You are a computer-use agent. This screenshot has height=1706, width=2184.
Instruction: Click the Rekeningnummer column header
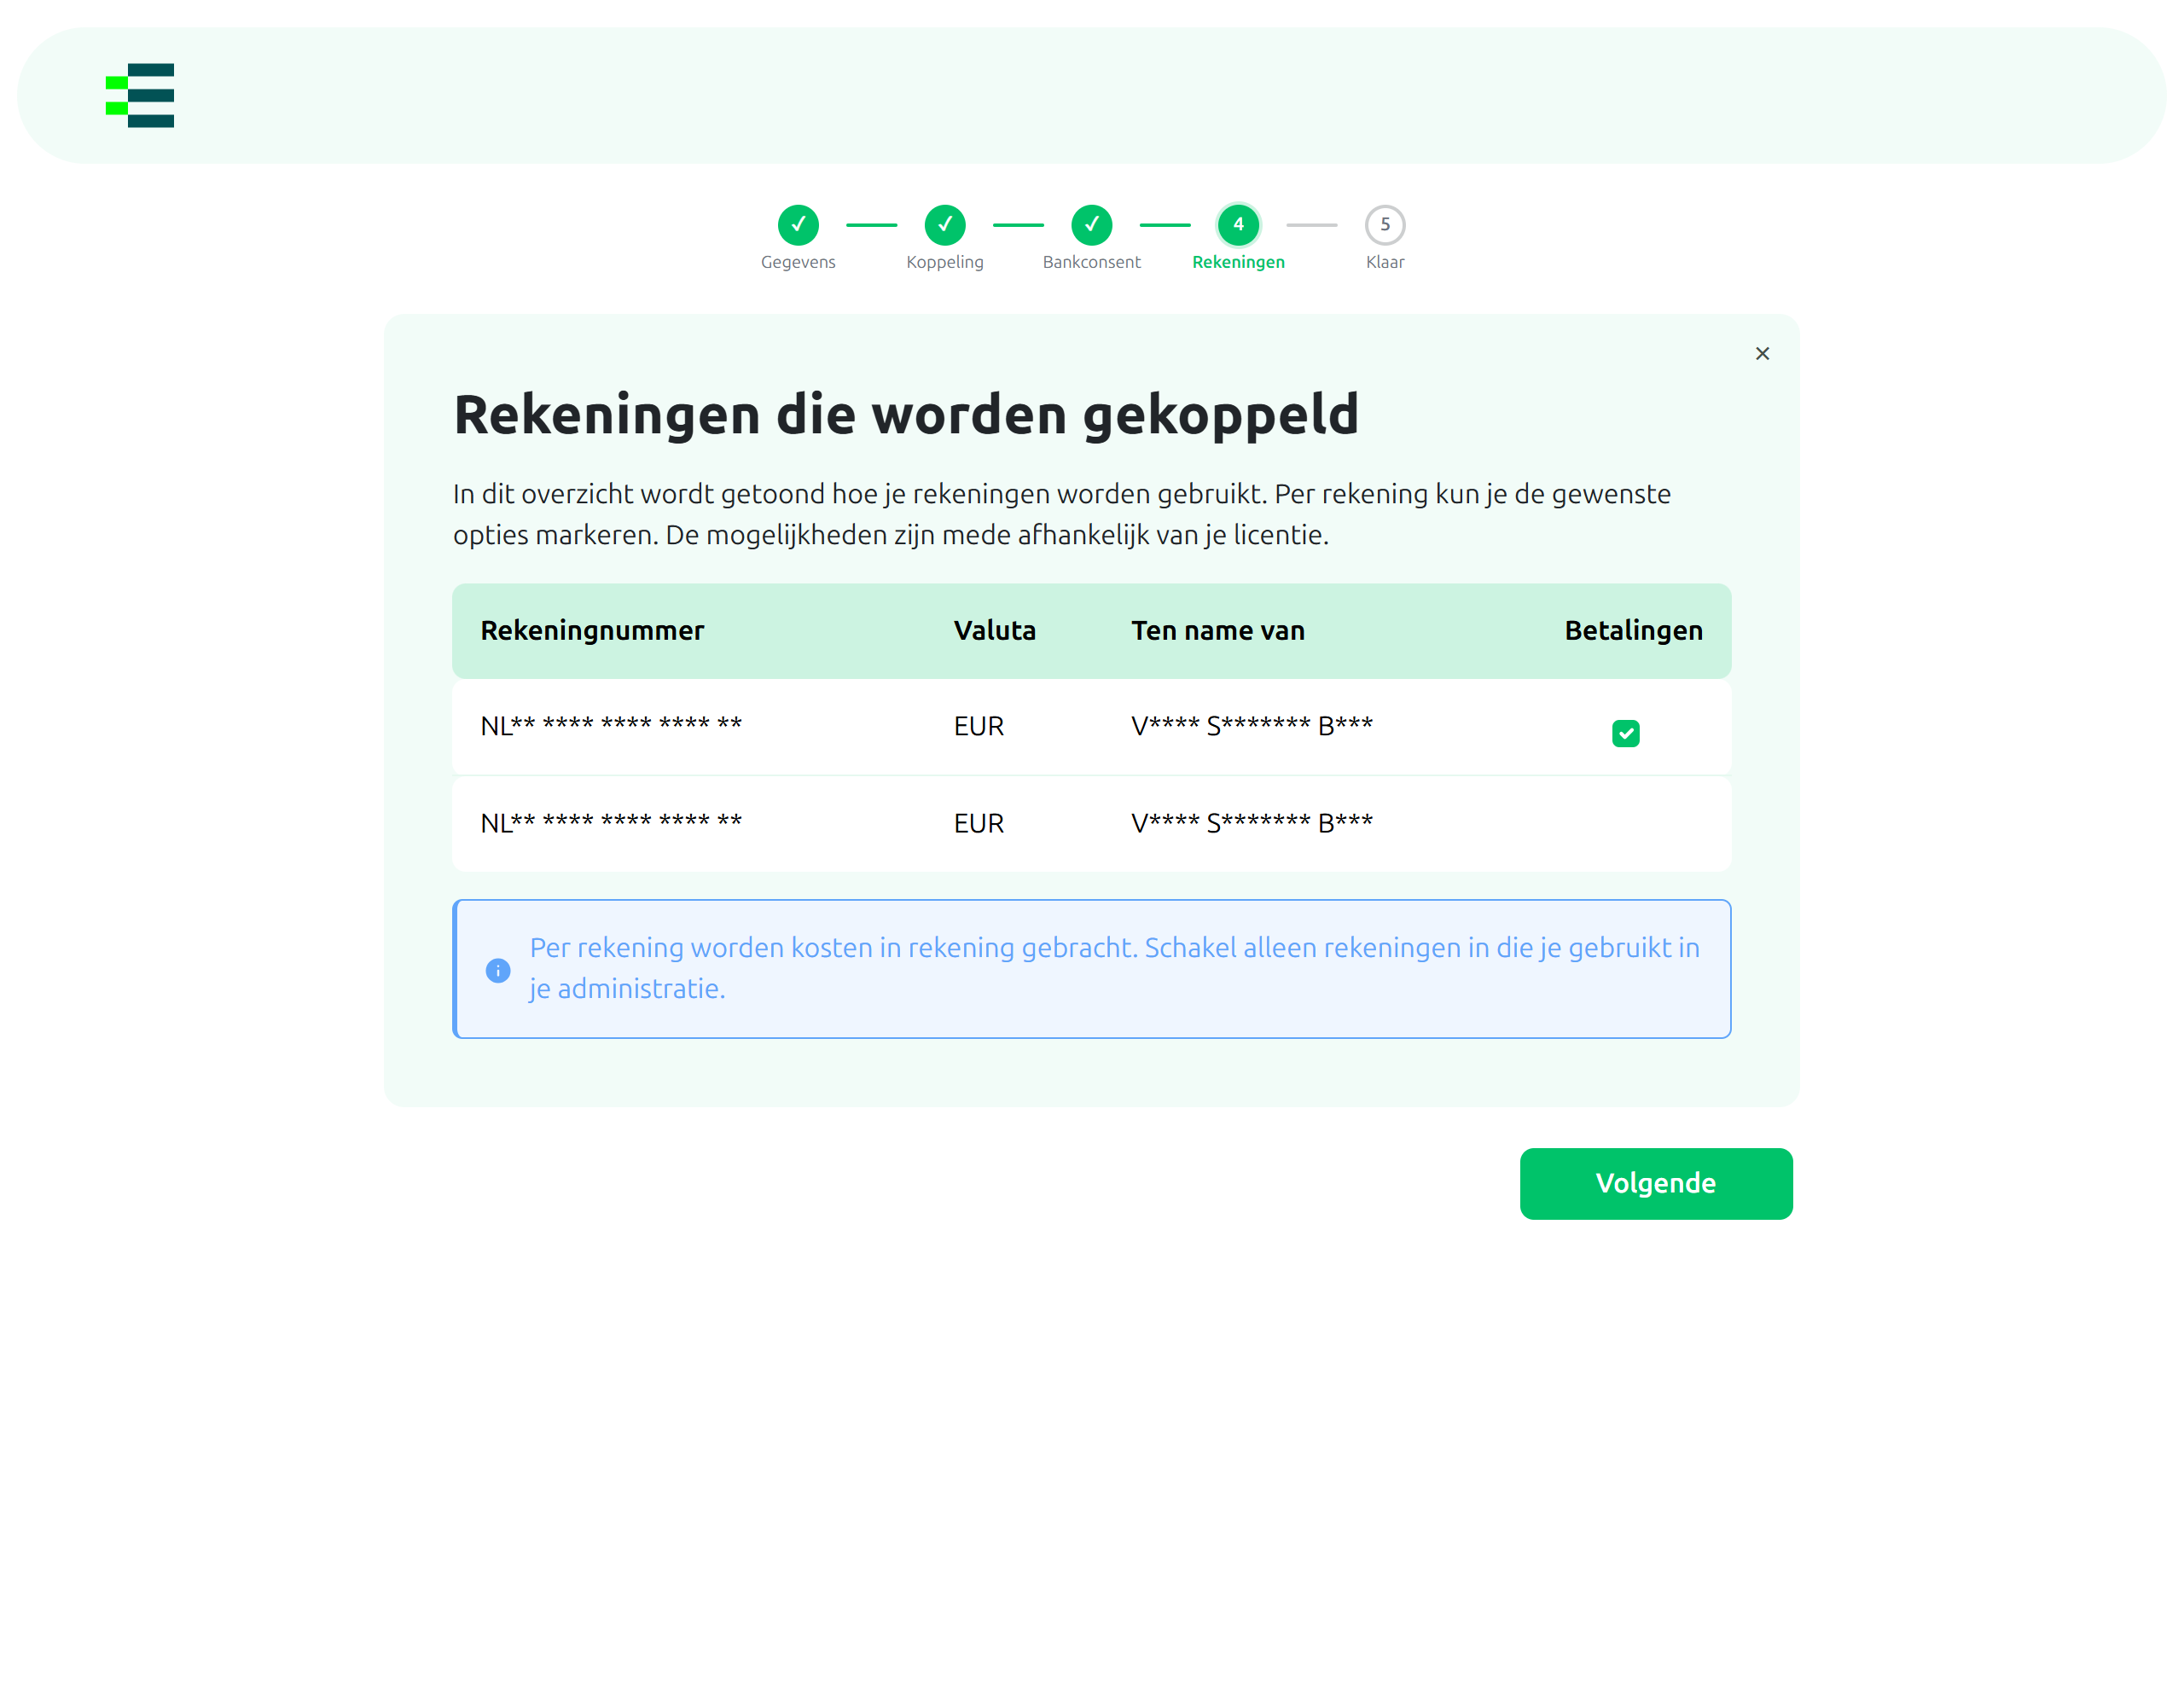coord(592,631)
